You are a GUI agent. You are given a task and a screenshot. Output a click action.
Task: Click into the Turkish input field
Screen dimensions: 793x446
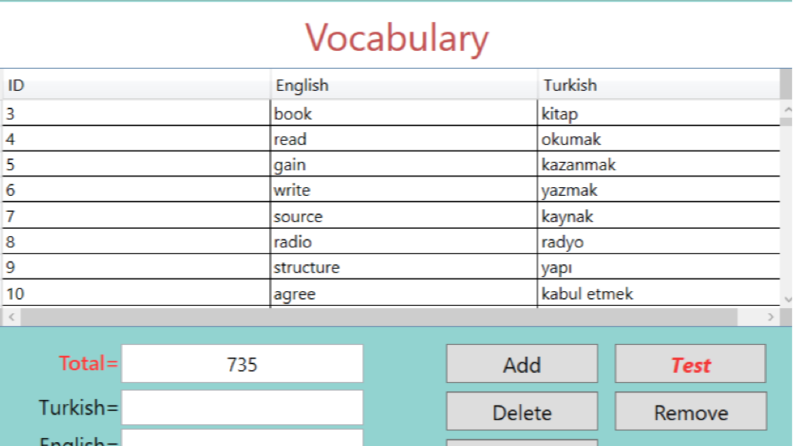242,407
